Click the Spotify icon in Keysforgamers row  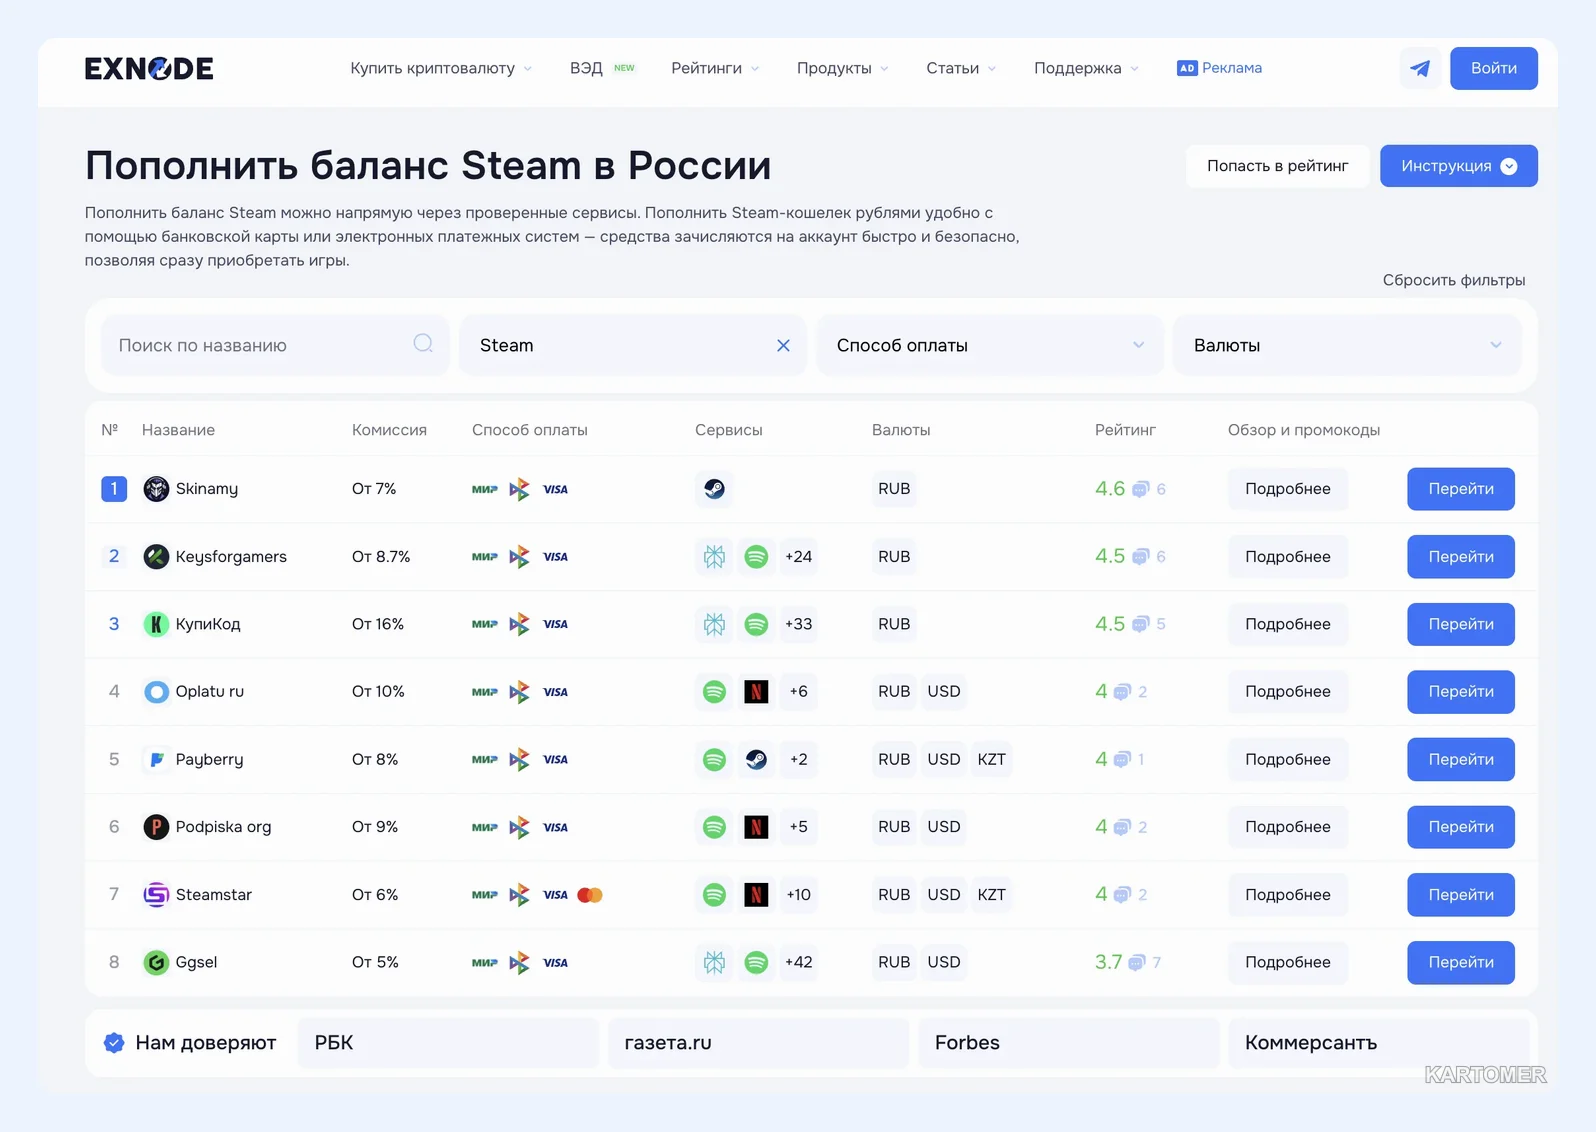click(756, 556)
